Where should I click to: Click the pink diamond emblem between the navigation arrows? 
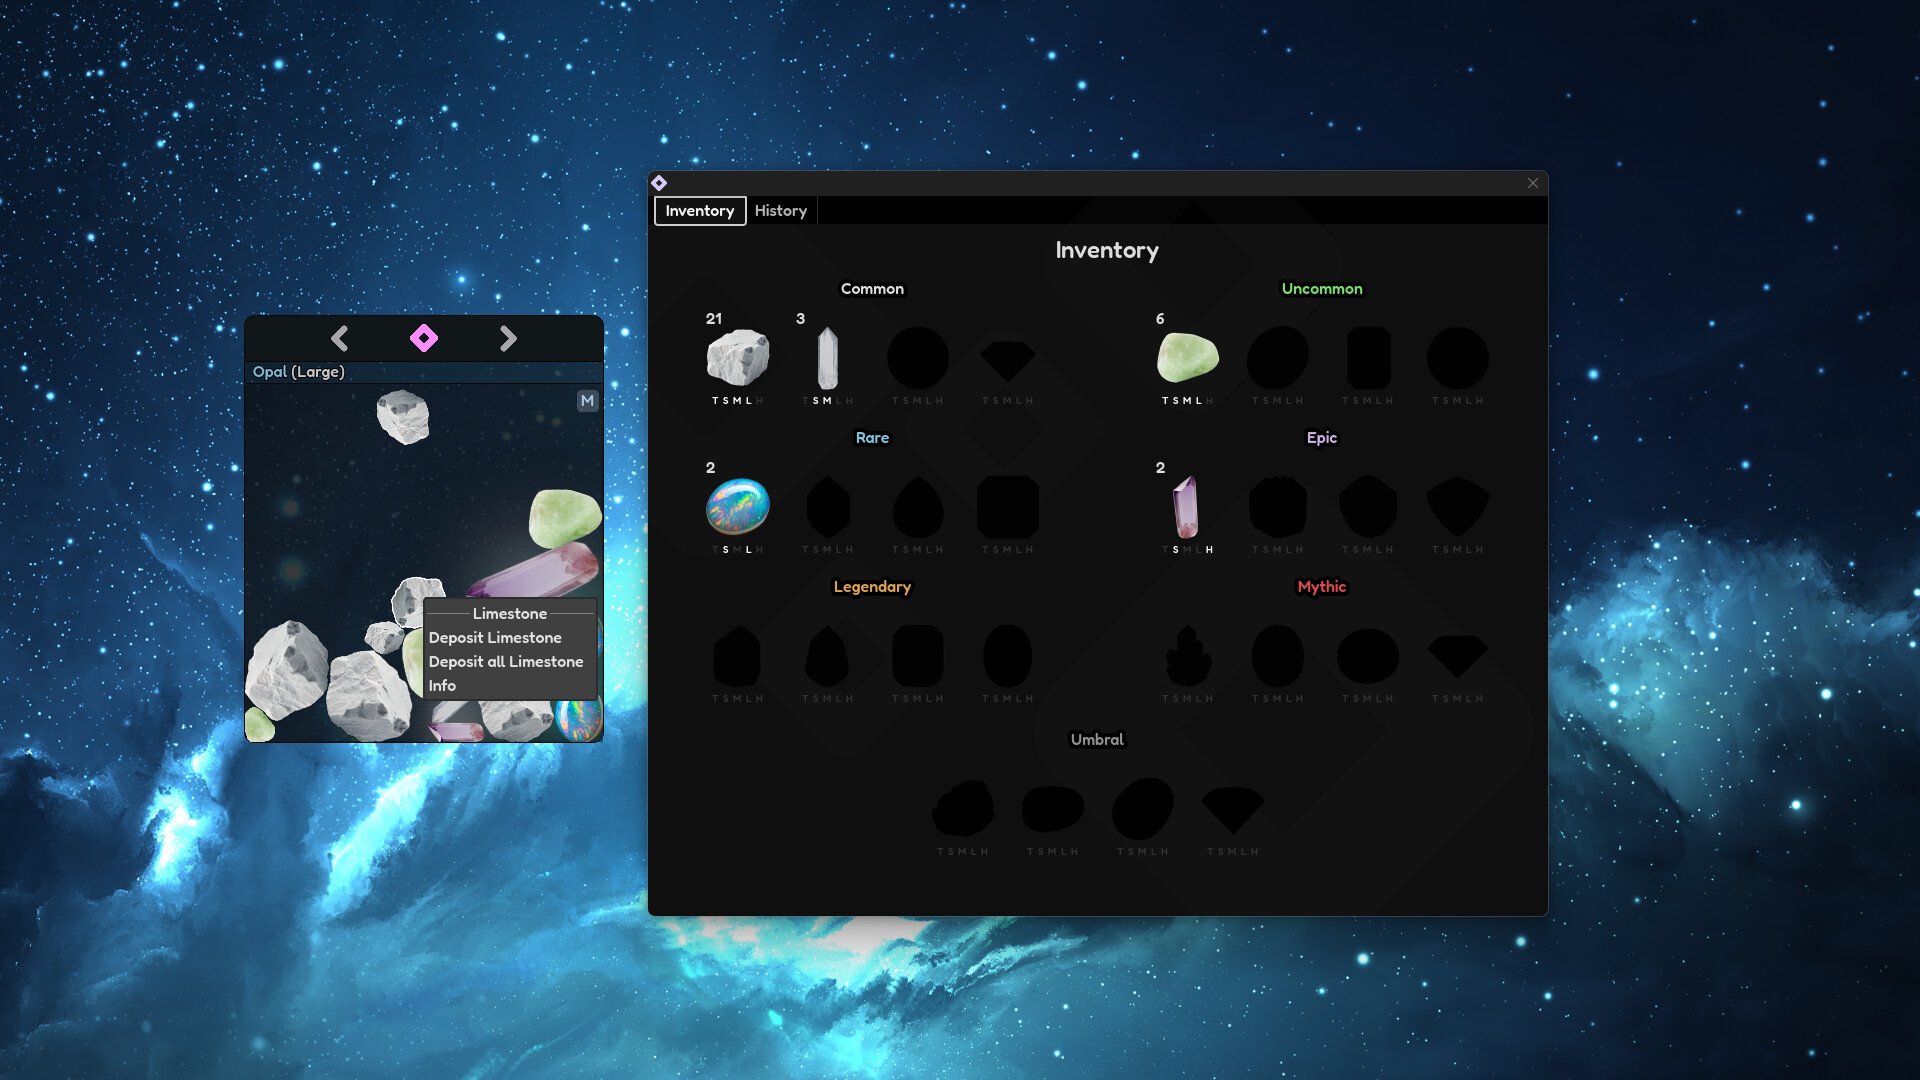424,338
